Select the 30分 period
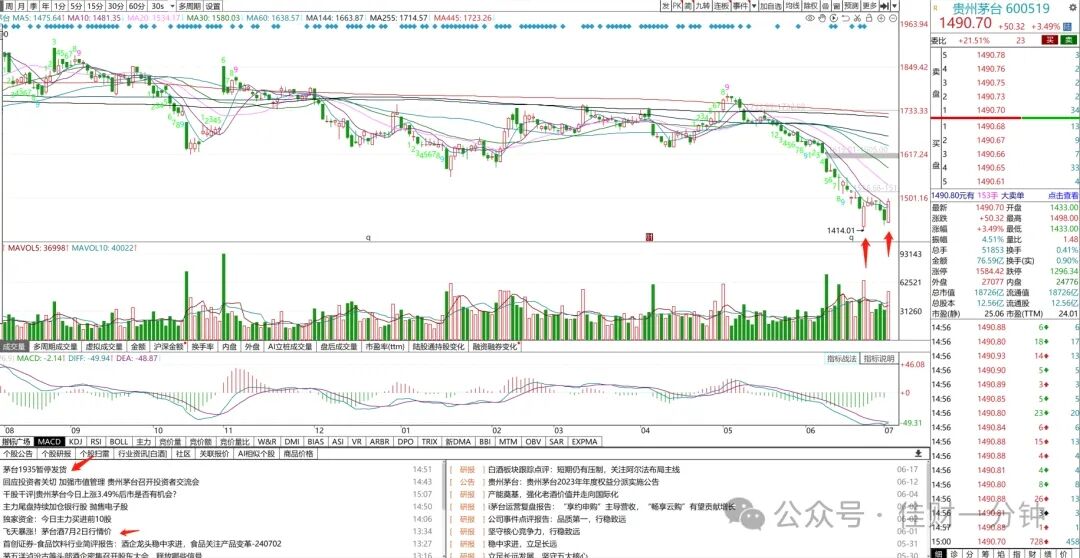 (116, 6)
